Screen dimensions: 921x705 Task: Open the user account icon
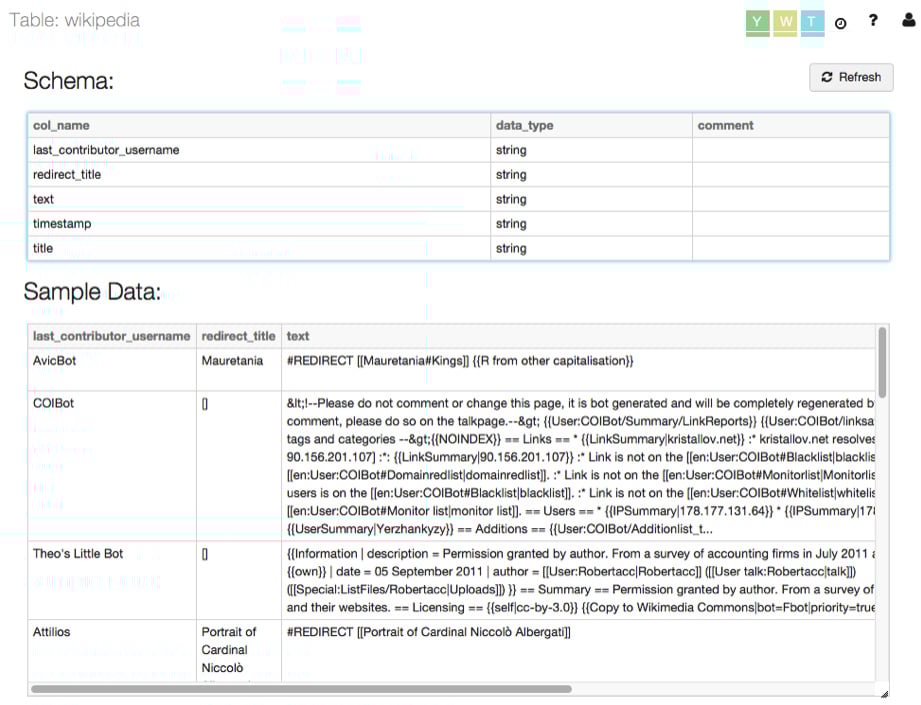[909, 21]
